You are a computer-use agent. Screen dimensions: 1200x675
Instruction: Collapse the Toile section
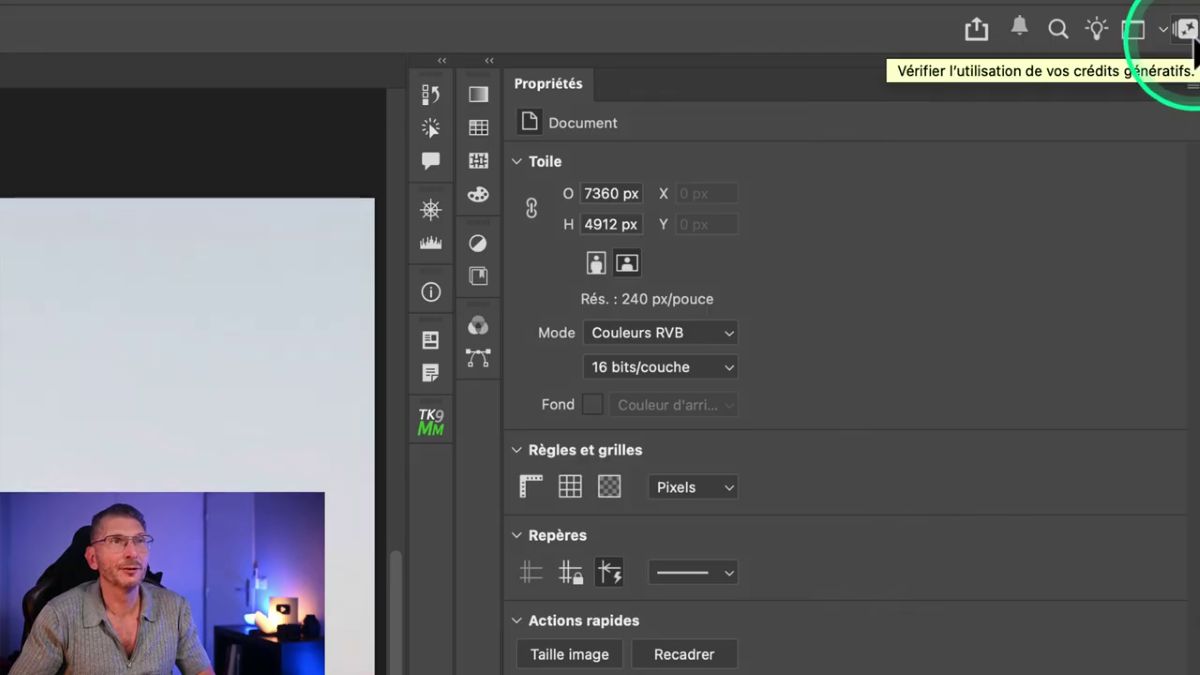[517, 161]
